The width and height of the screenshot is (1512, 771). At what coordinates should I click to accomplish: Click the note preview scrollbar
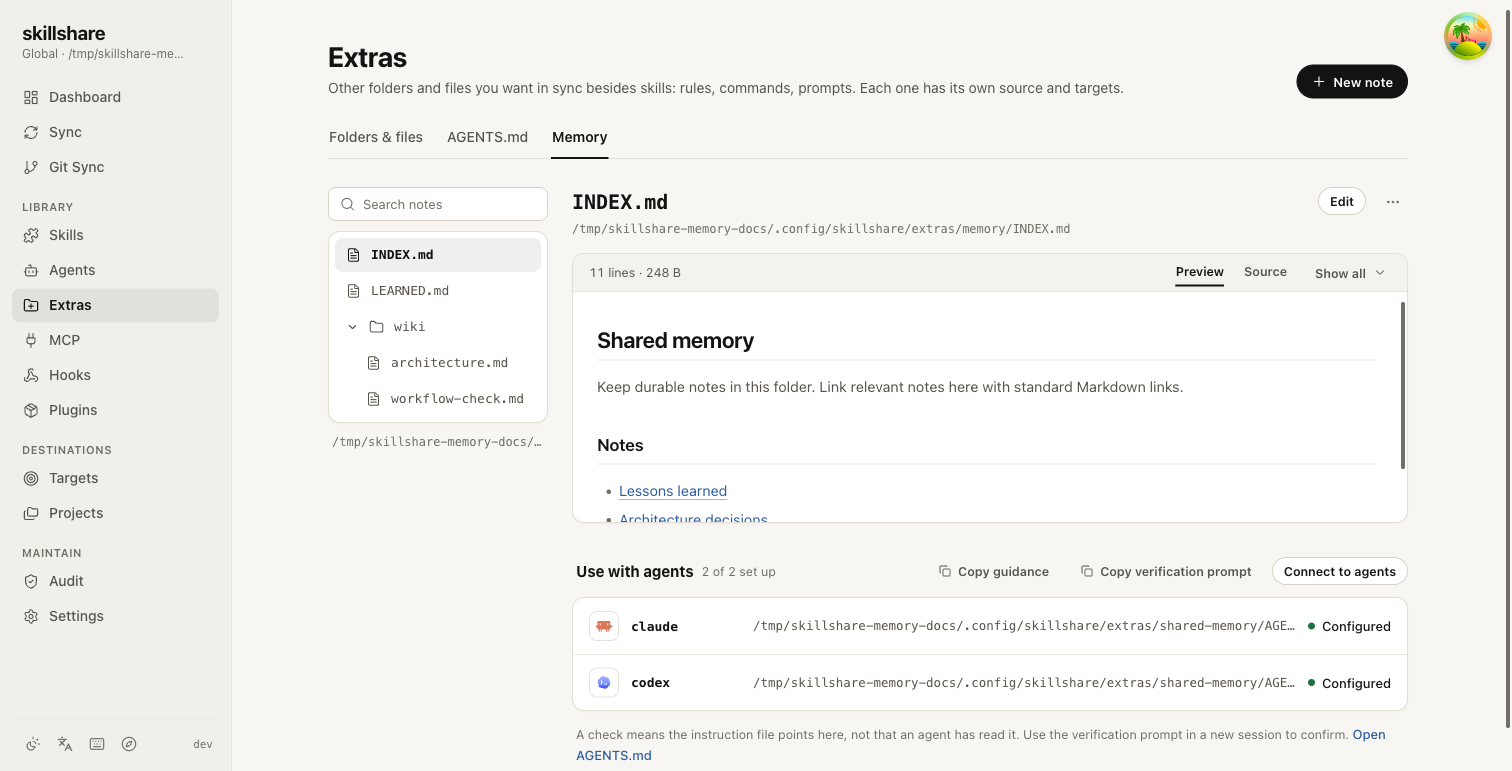[x=1403, y=385]
